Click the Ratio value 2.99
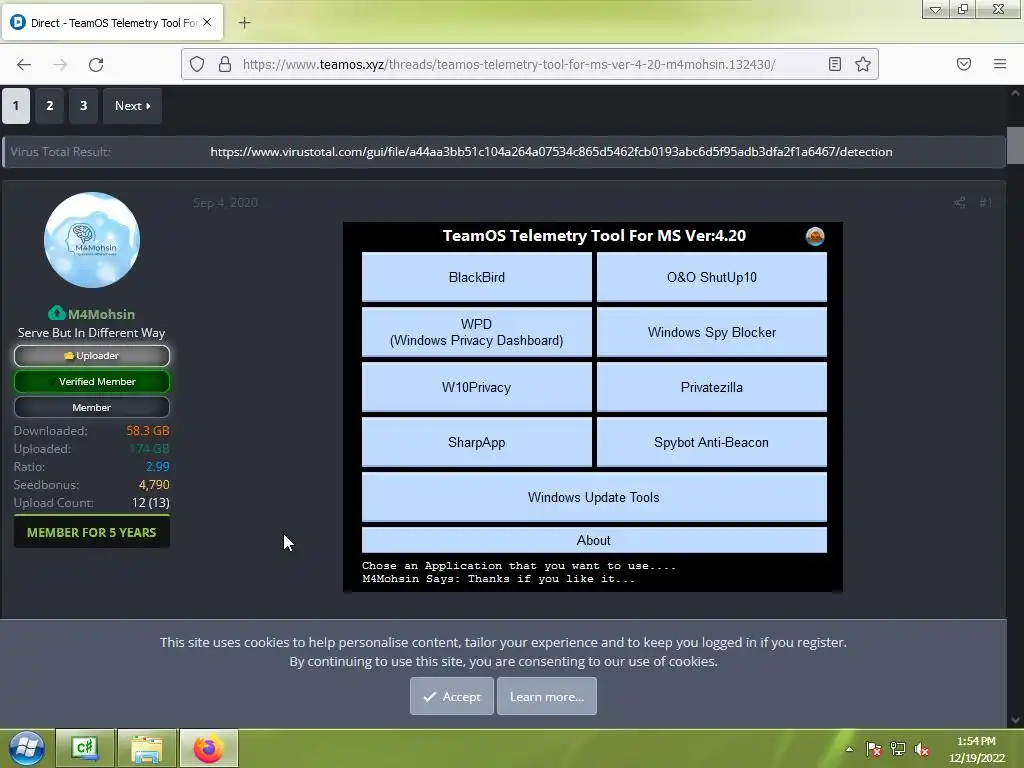 (157, 466)
